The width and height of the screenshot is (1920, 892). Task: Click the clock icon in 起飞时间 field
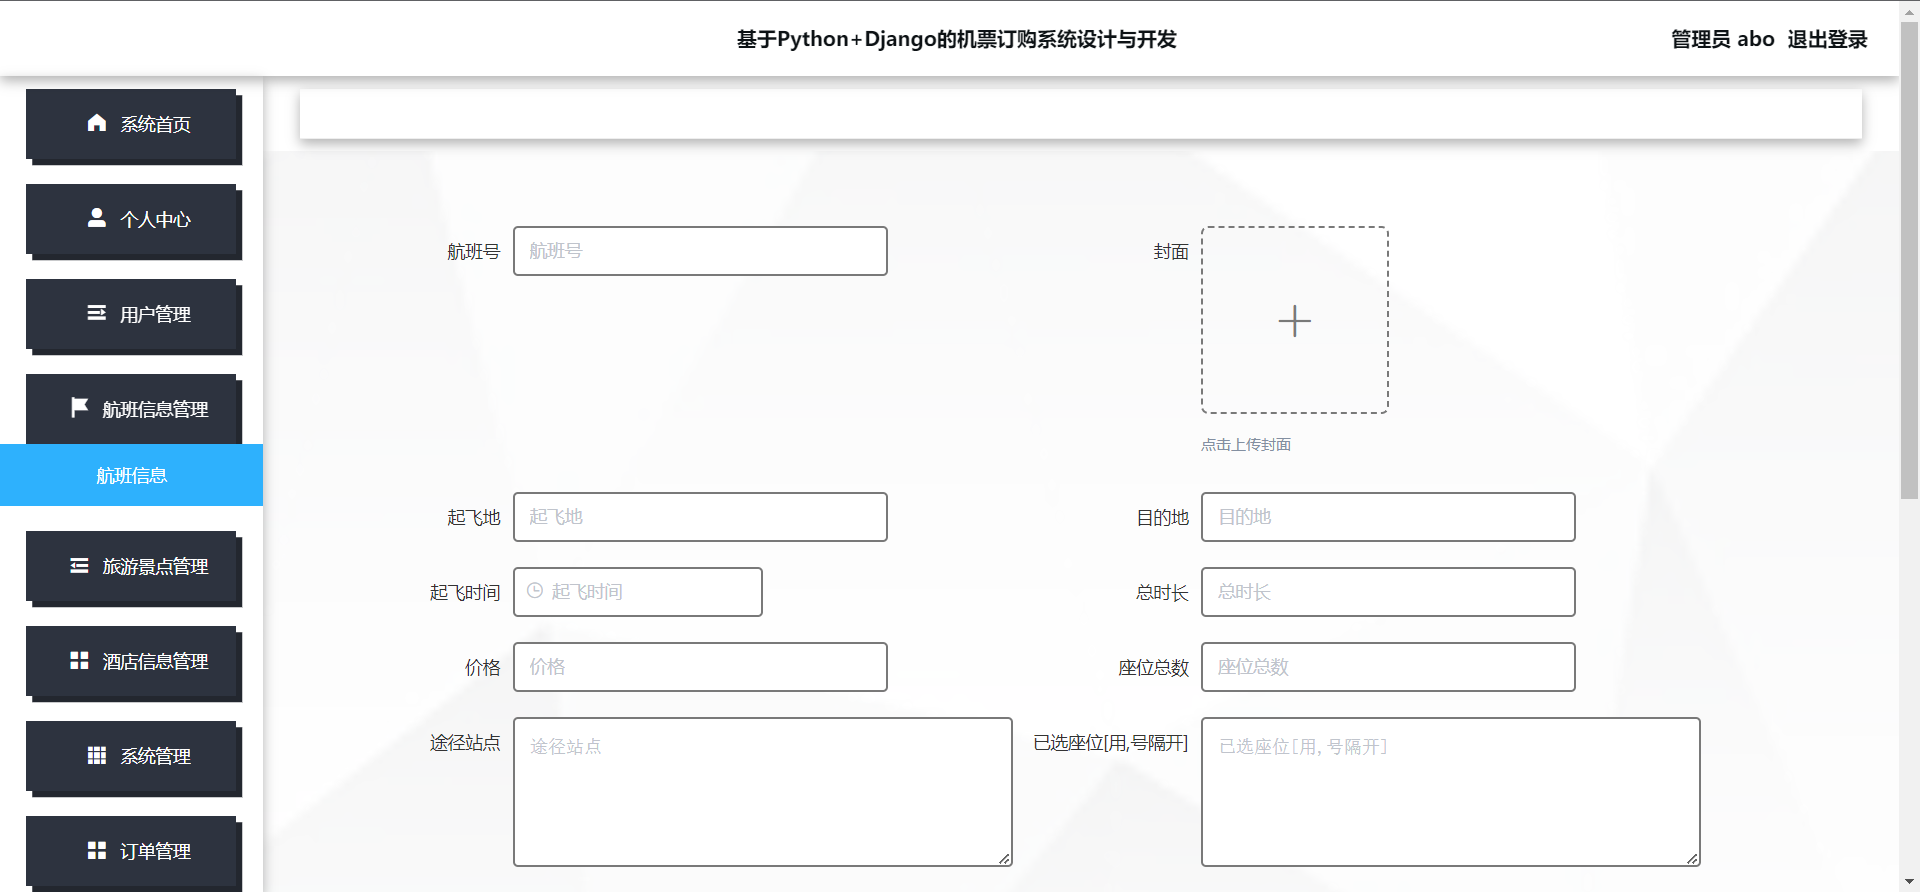pos(535,591)
